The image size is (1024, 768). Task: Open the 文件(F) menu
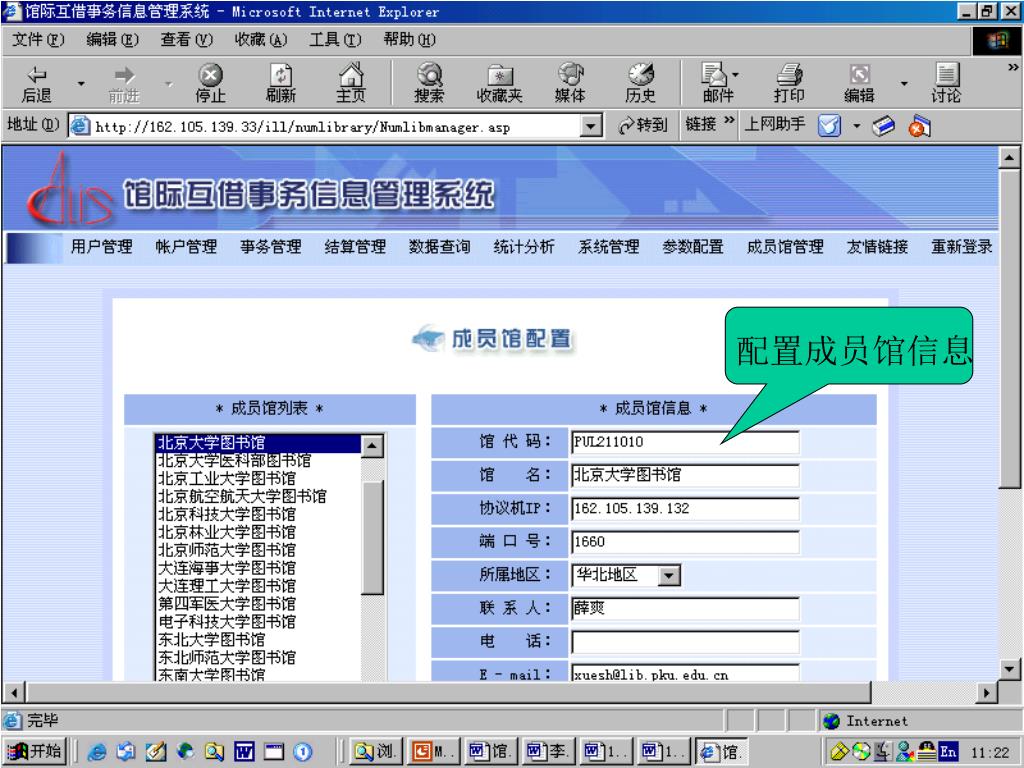coord(38,40)
